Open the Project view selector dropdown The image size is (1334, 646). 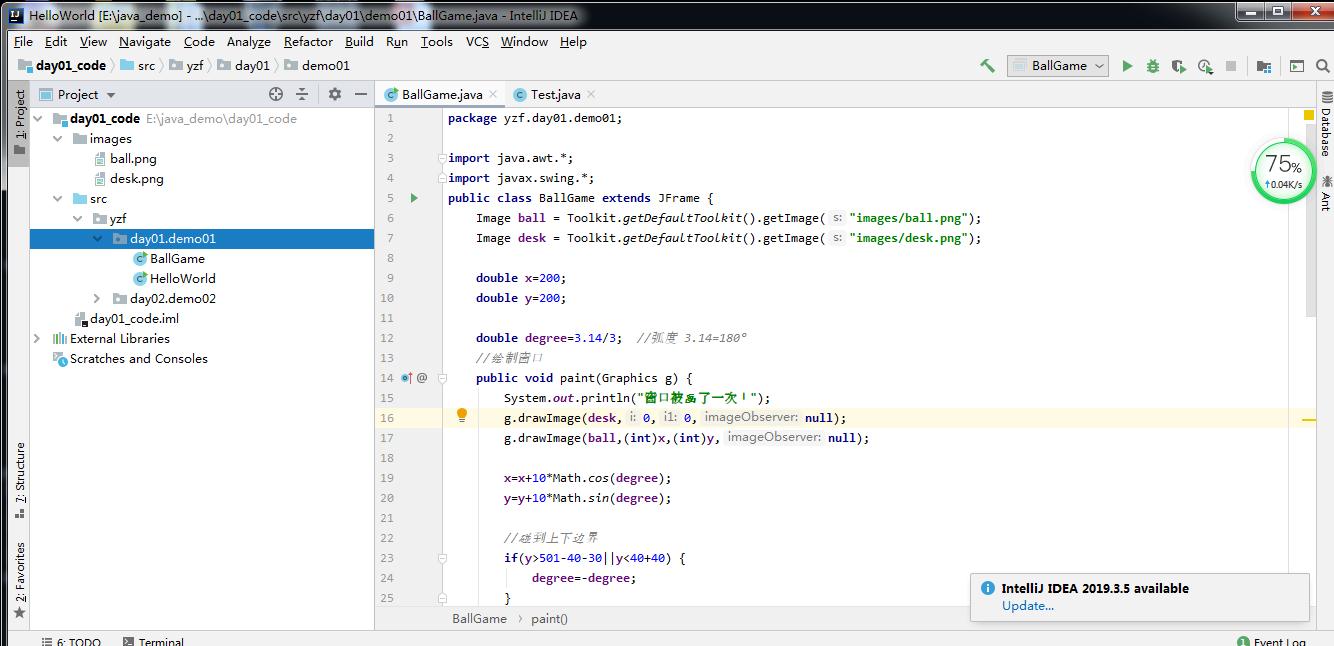click(78, 94)
